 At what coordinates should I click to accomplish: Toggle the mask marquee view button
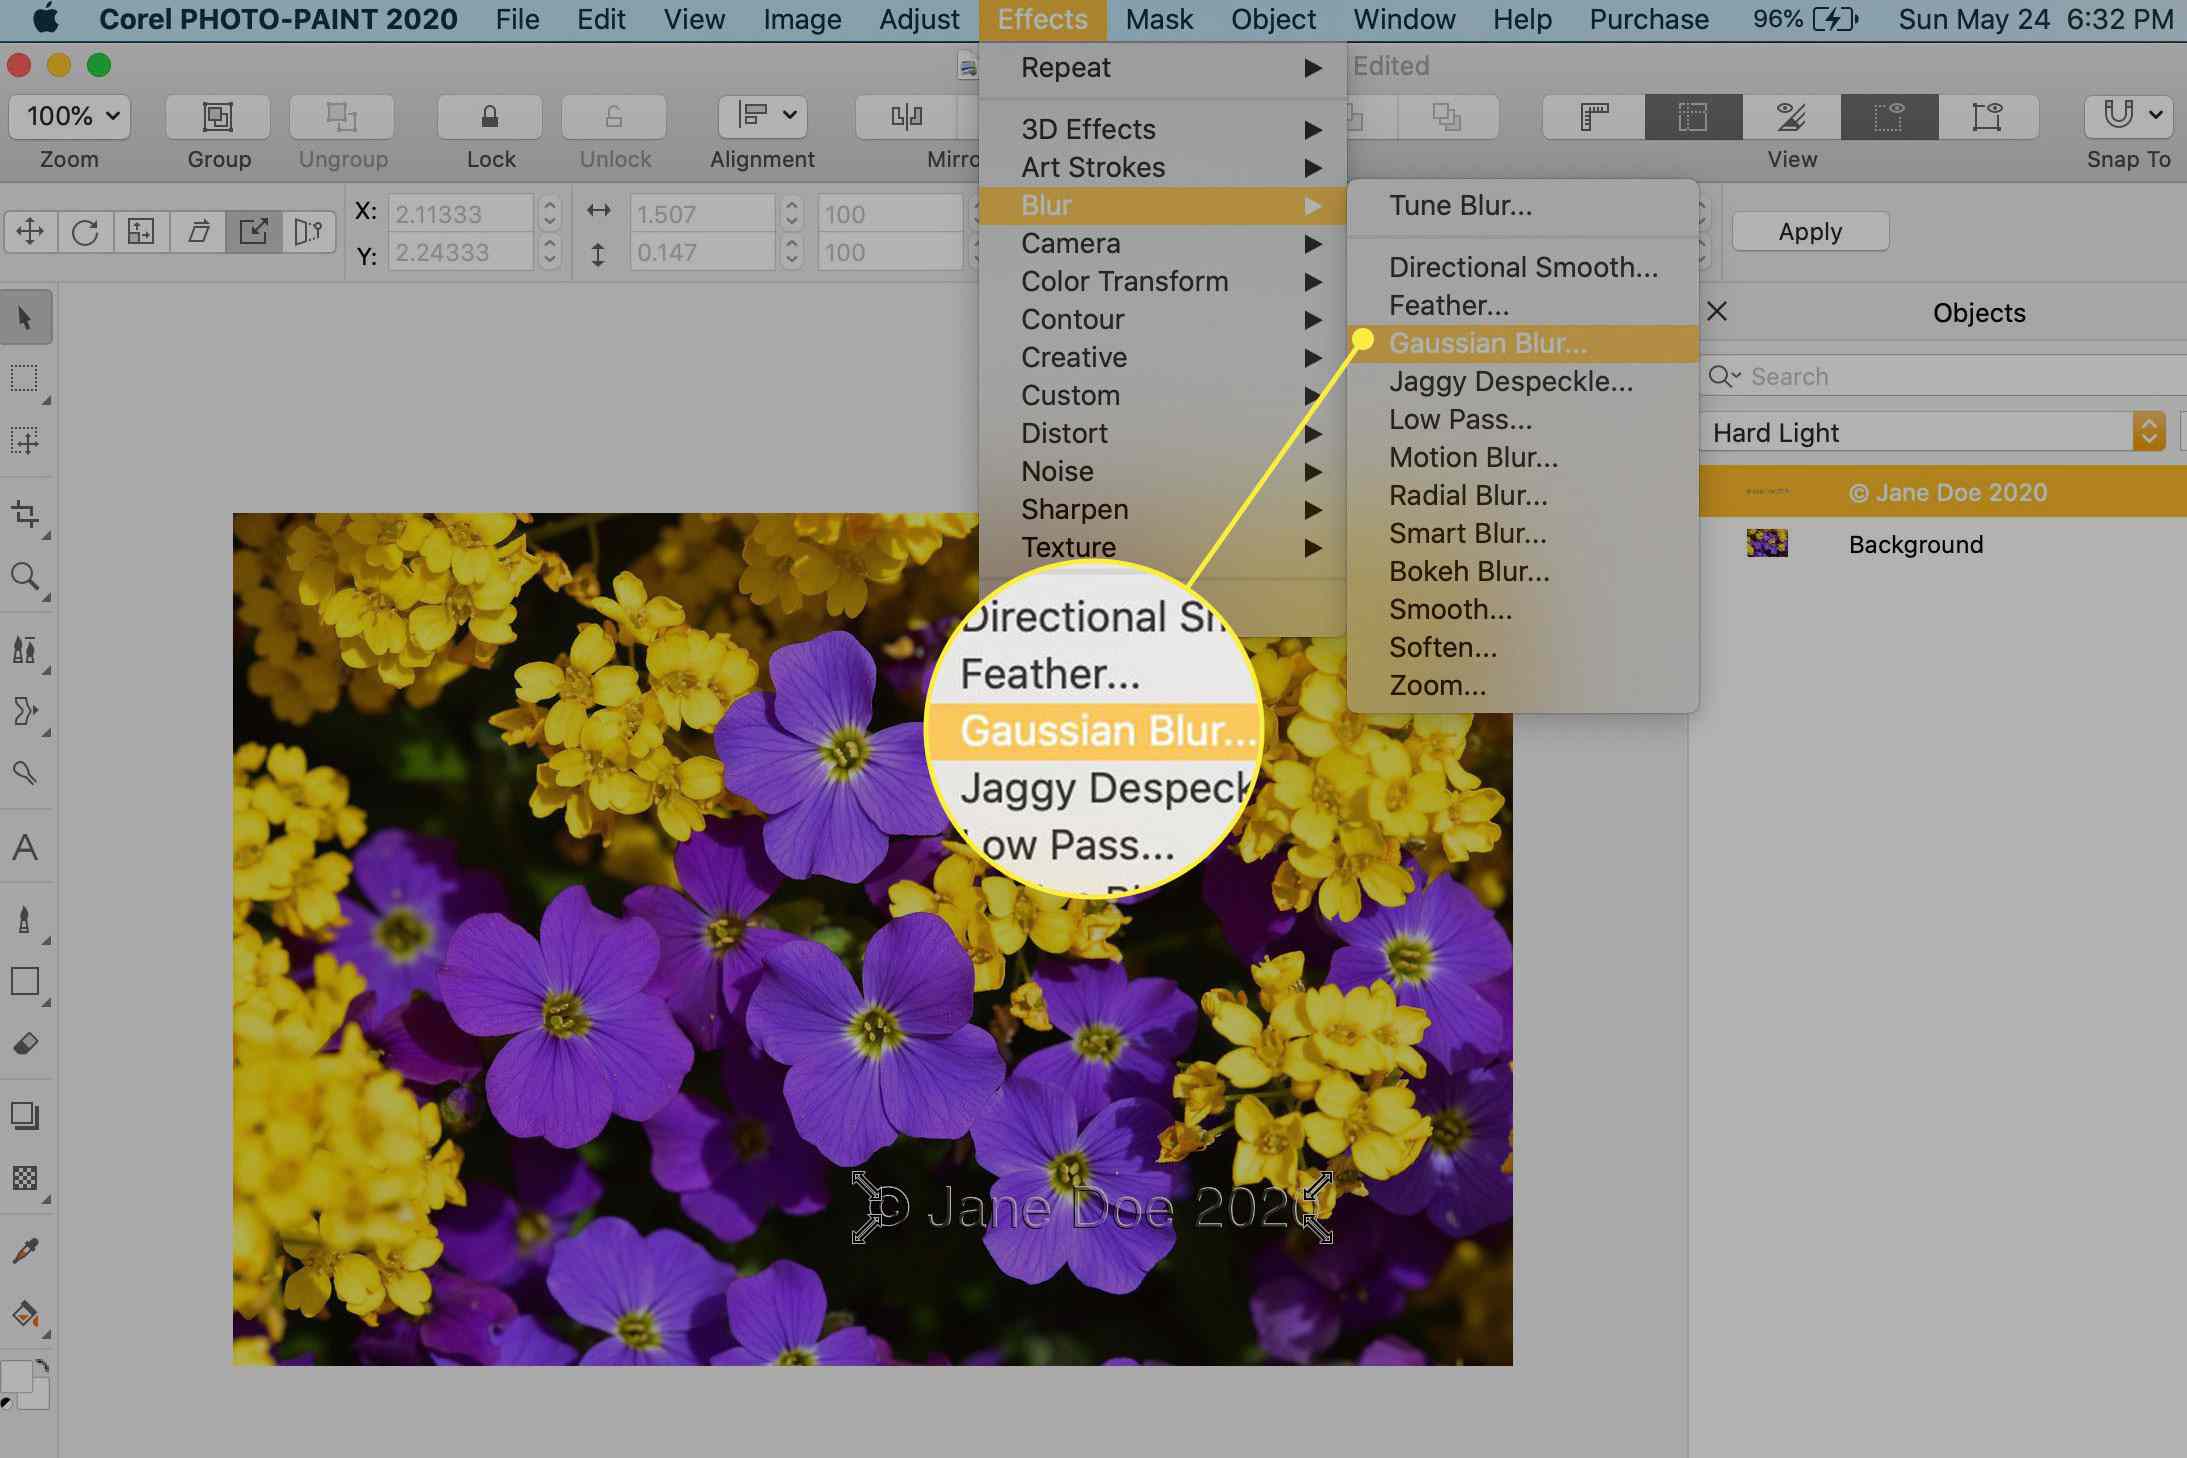coord(1888,117)
